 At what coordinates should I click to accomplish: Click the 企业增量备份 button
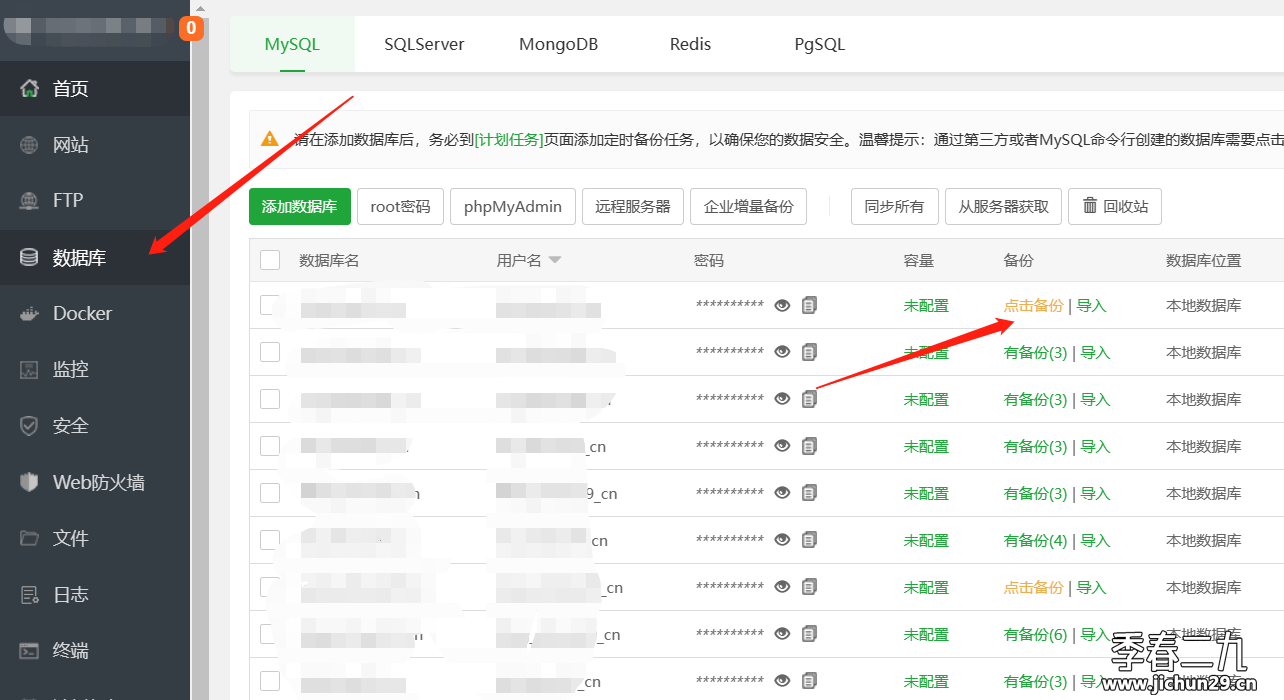(749, 207)
